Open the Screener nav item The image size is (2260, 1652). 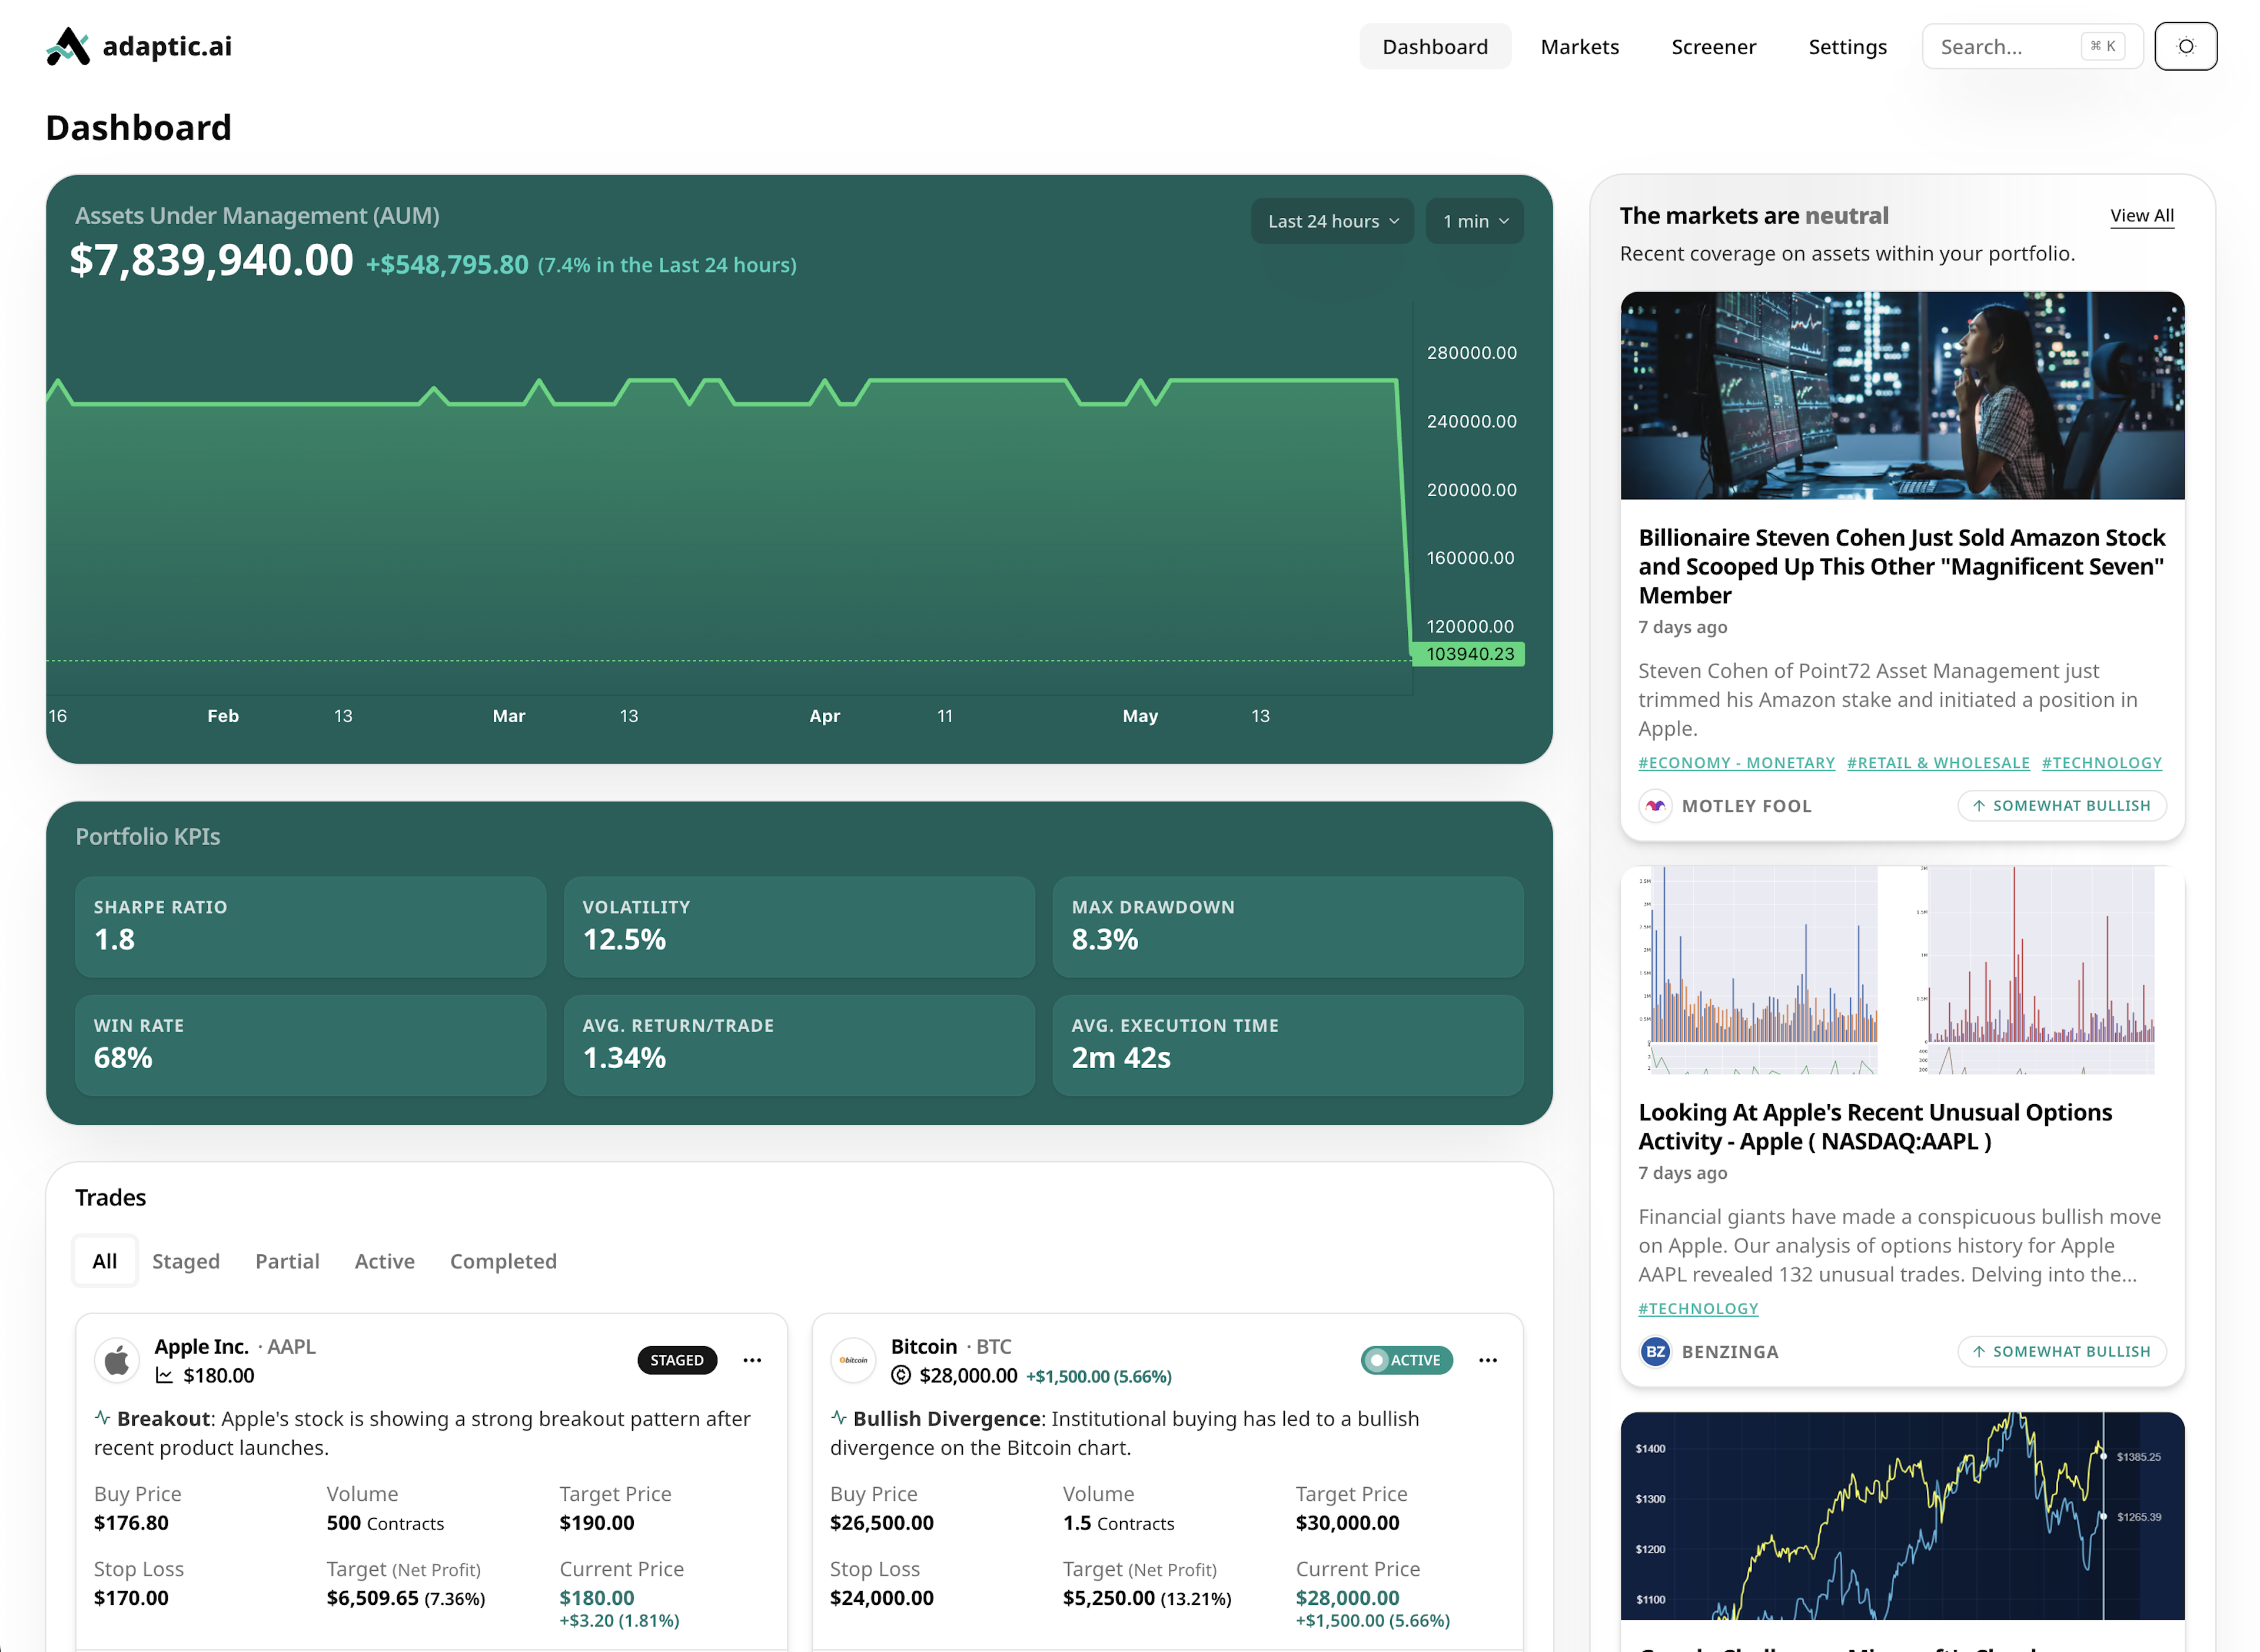[1713, 47]
